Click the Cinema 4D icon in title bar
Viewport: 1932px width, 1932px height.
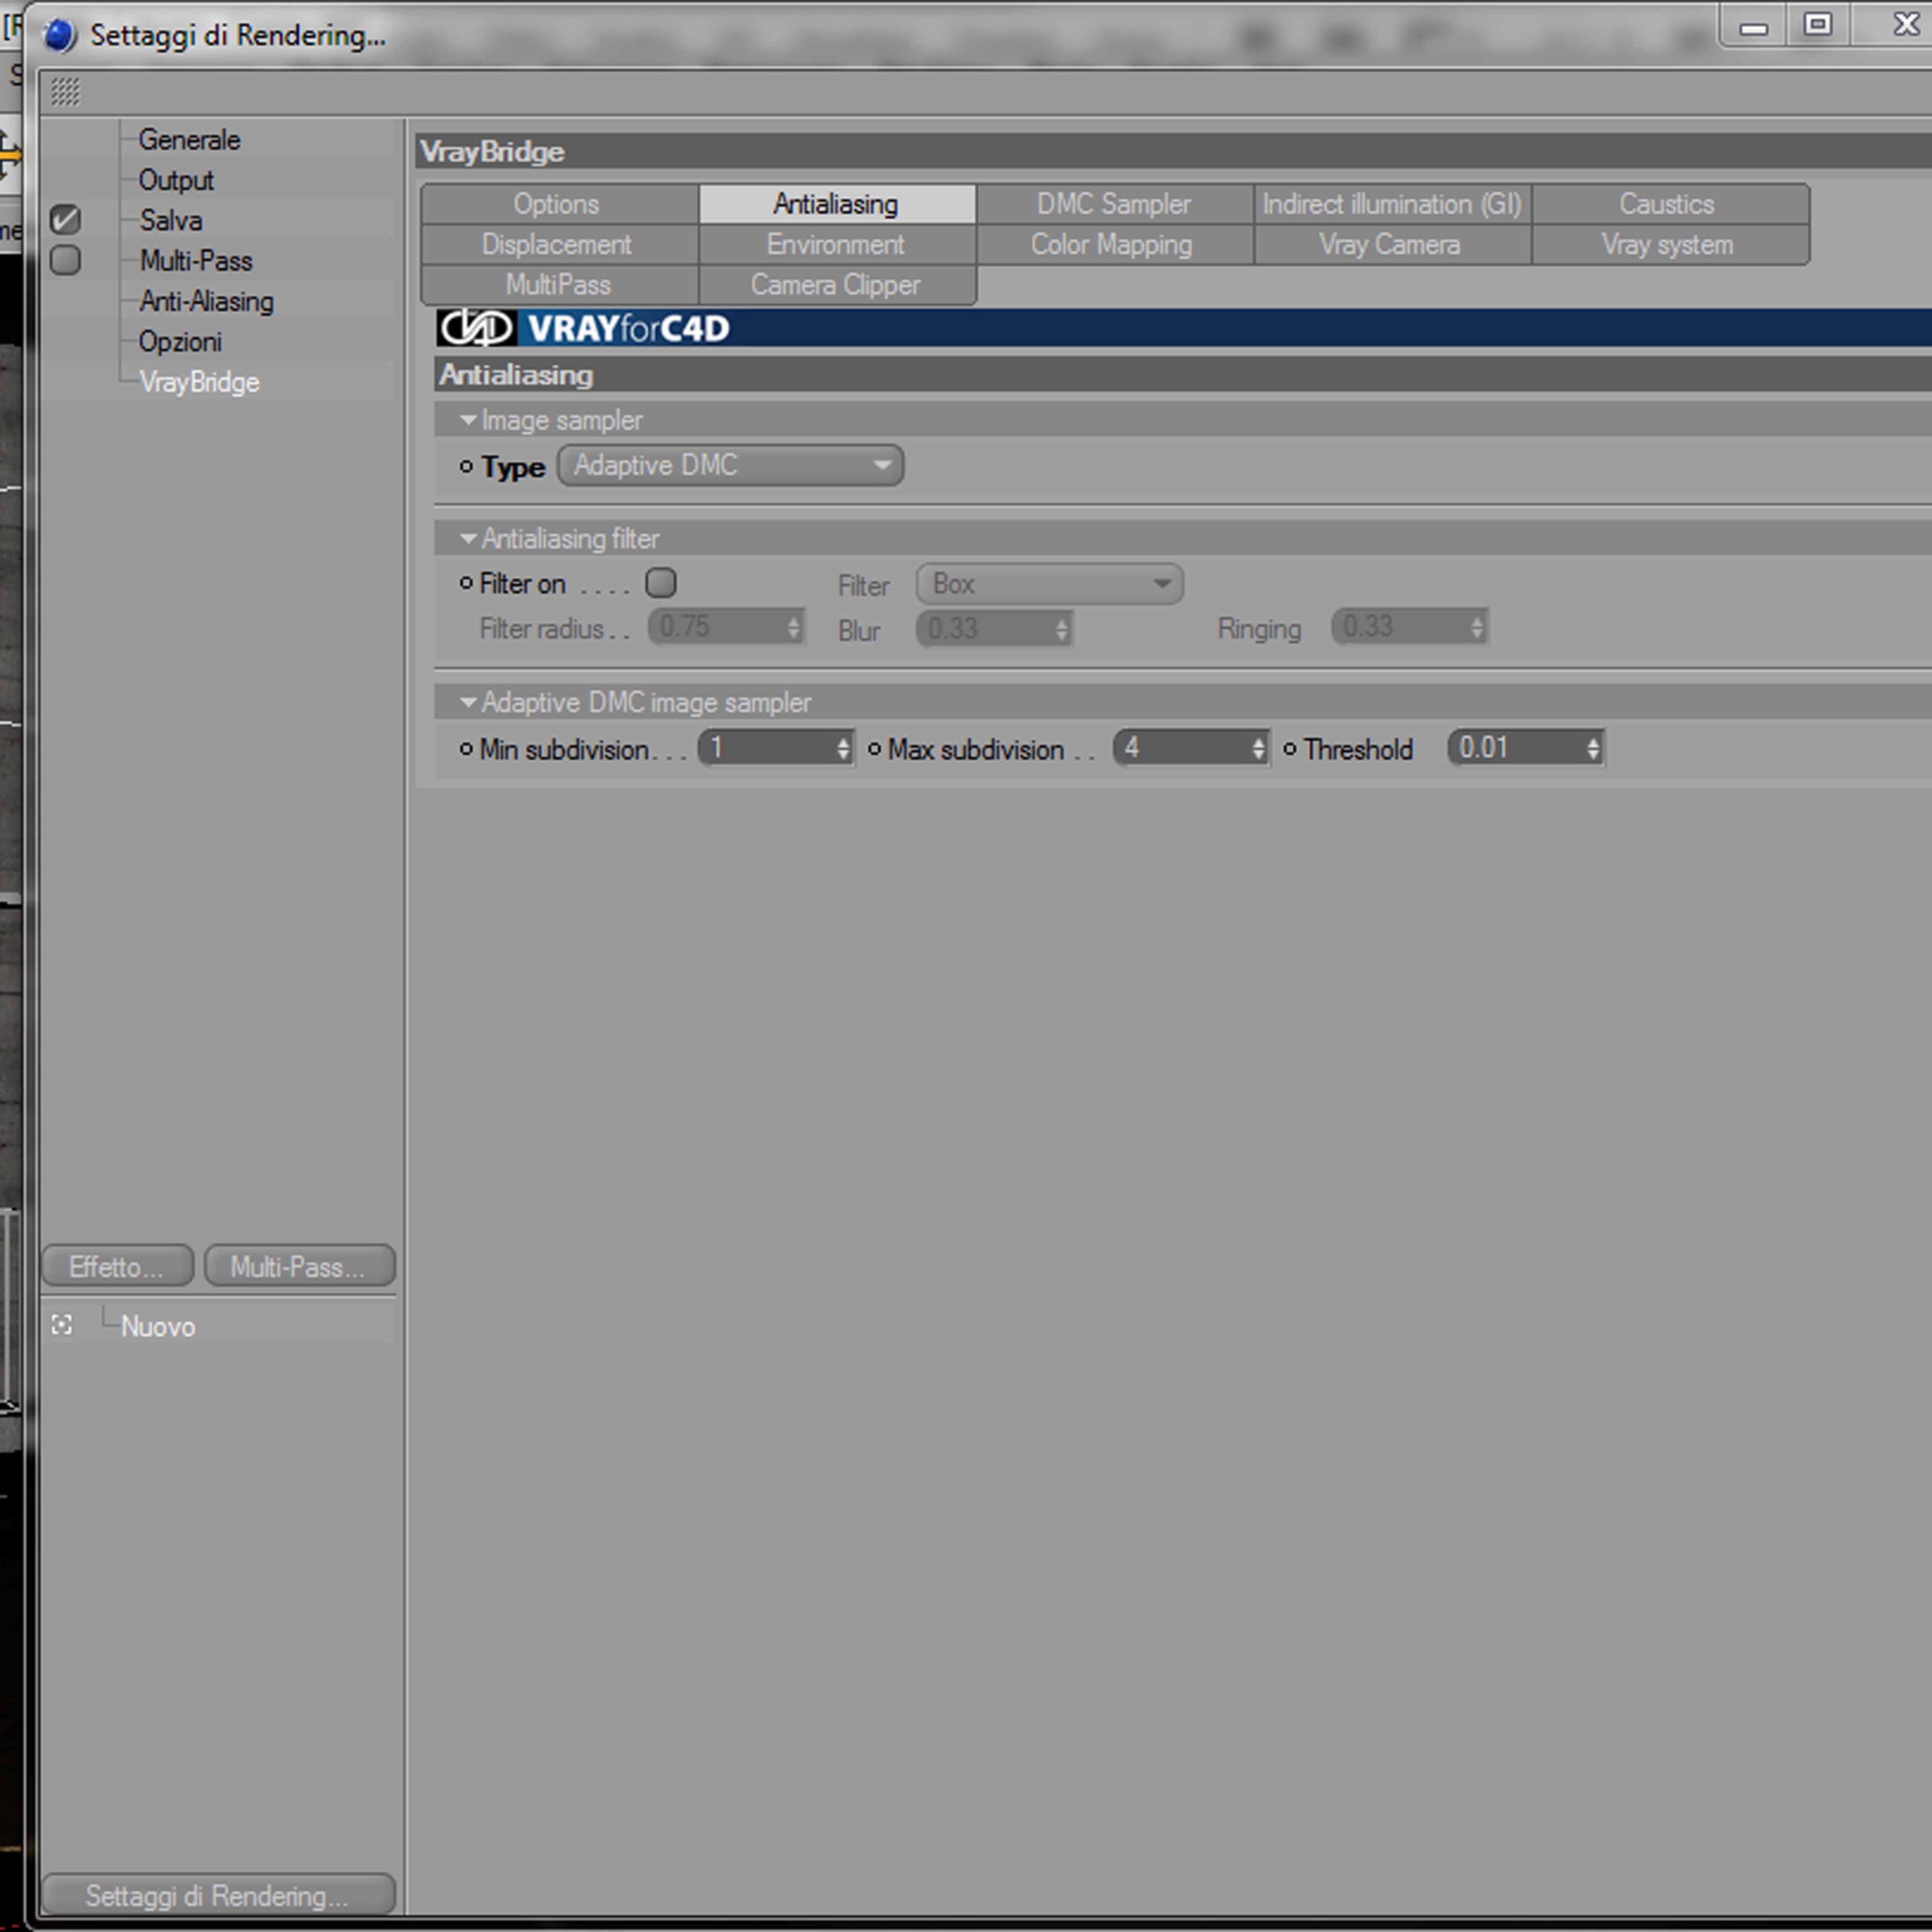[x=60, y=35]
